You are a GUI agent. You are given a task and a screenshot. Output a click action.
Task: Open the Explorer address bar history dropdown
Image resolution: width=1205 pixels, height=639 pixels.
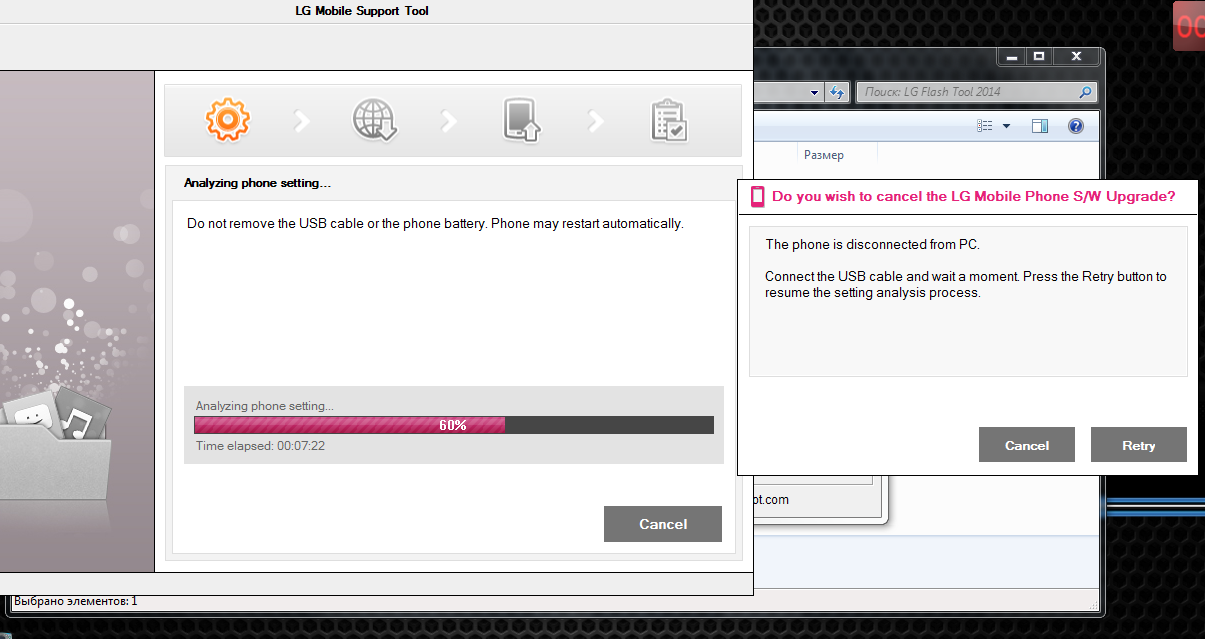[x=814, y=92]
